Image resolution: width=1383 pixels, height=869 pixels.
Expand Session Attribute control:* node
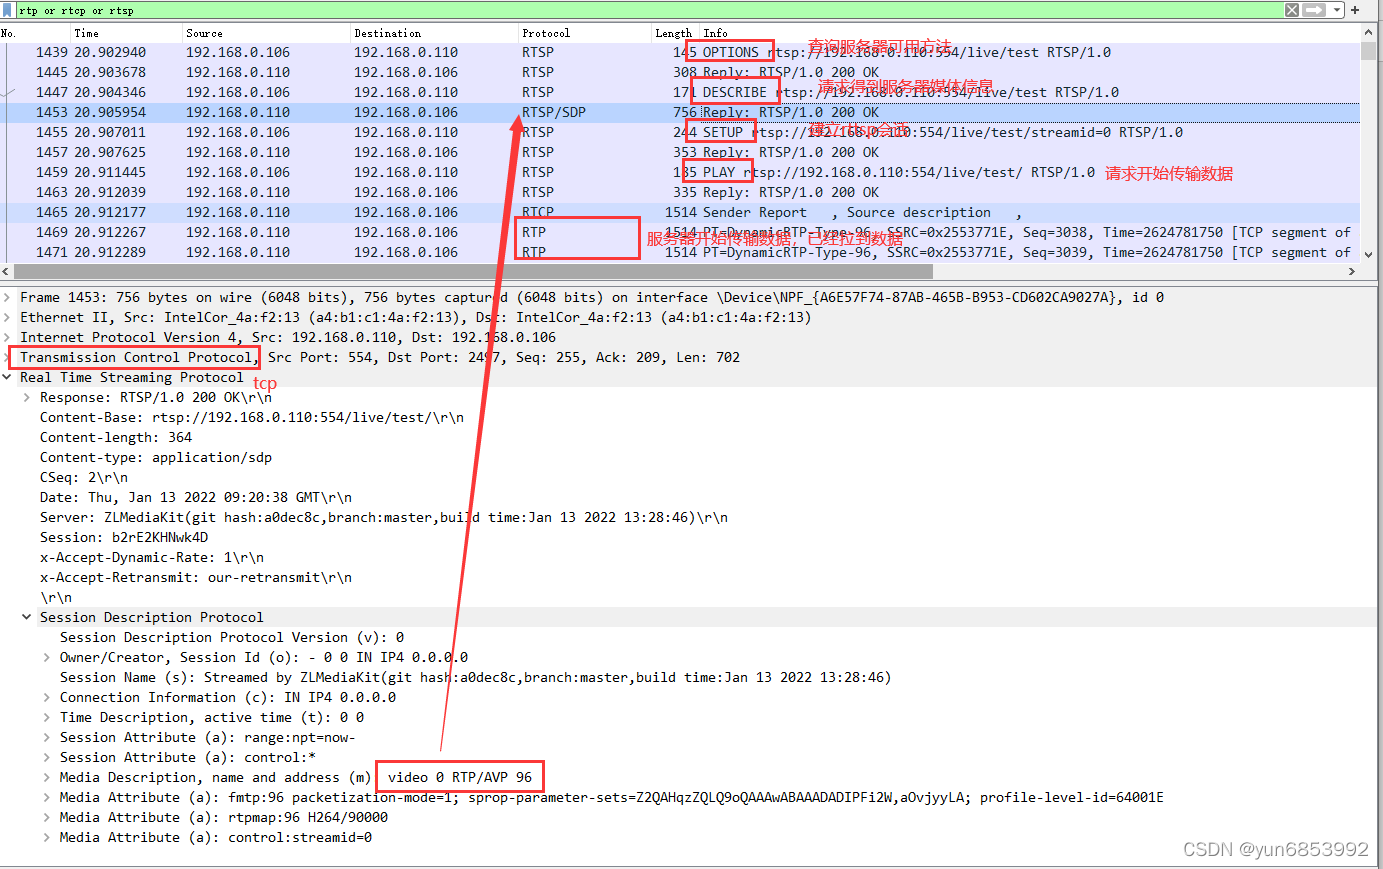tap(47, 757)
